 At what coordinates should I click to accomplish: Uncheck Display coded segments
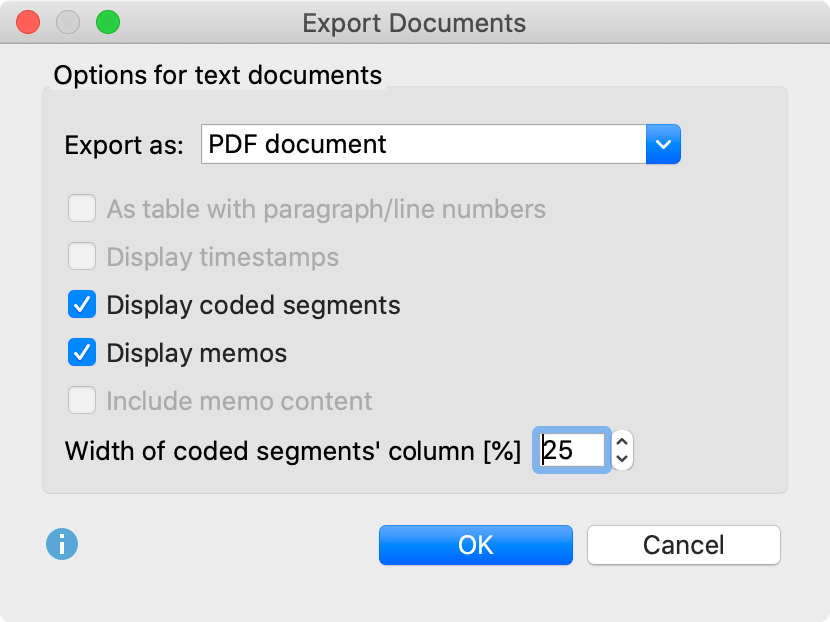click(x=82, y=305)
